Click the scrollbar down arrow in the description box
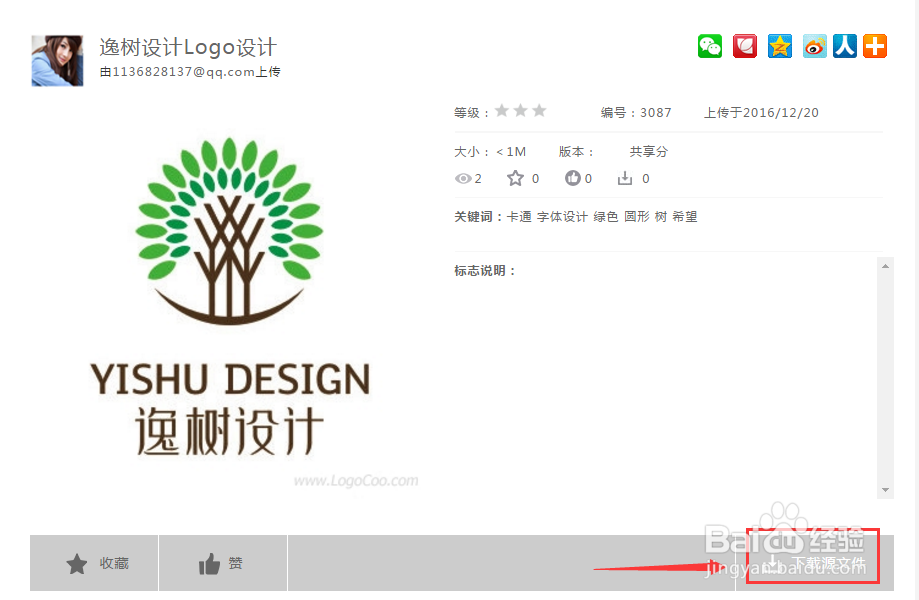 pos(885,490)
